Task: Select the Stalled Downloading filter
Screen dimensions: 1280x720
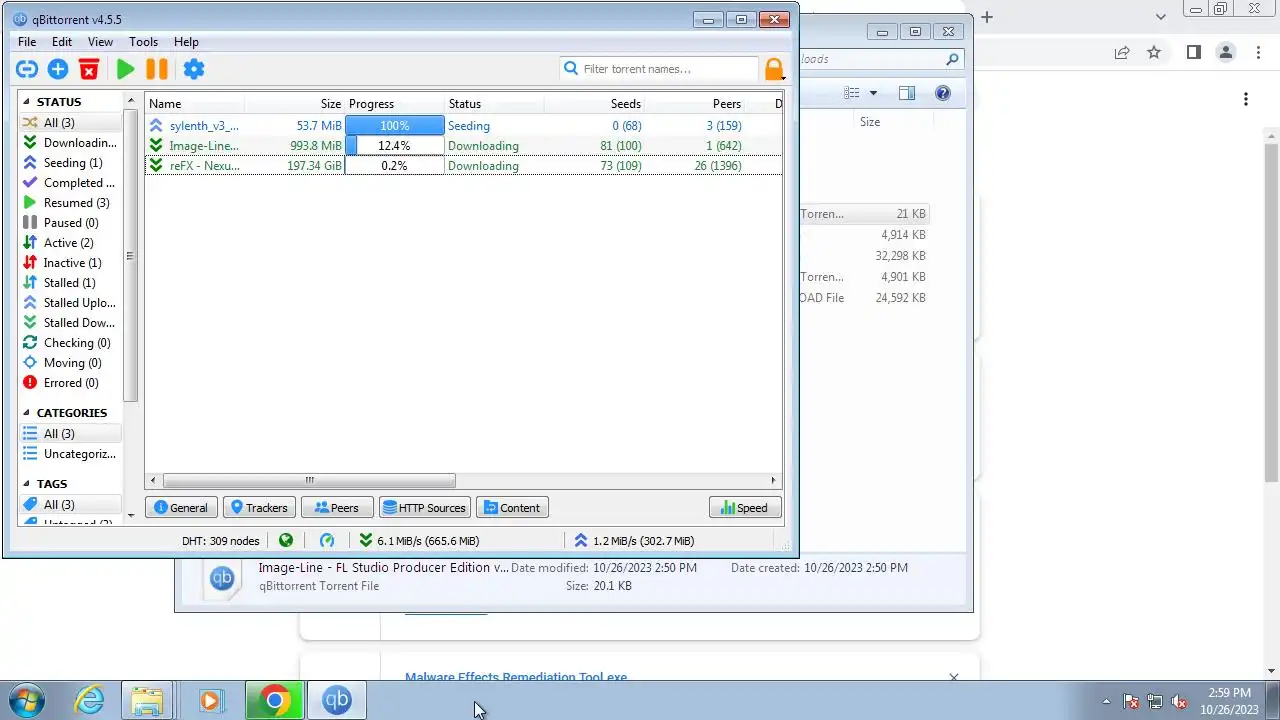Action: pos(70,323)
